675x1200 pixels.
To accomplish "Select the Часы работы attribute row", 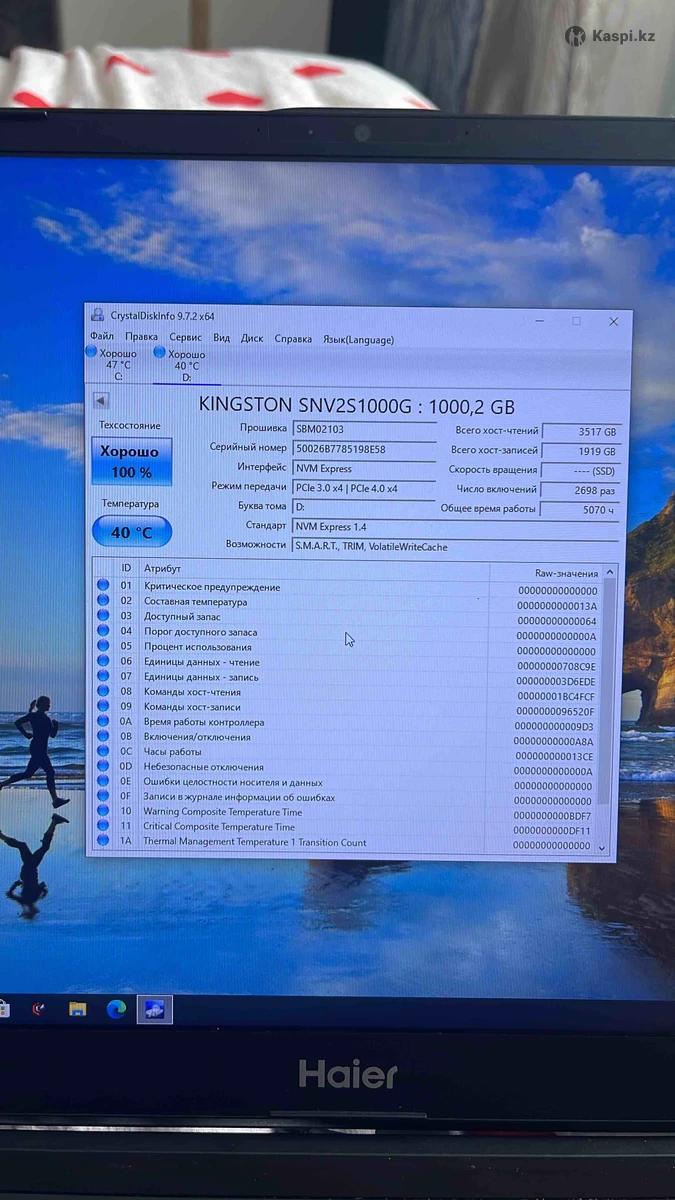I will pyautogui.click(x=300, y=751).
